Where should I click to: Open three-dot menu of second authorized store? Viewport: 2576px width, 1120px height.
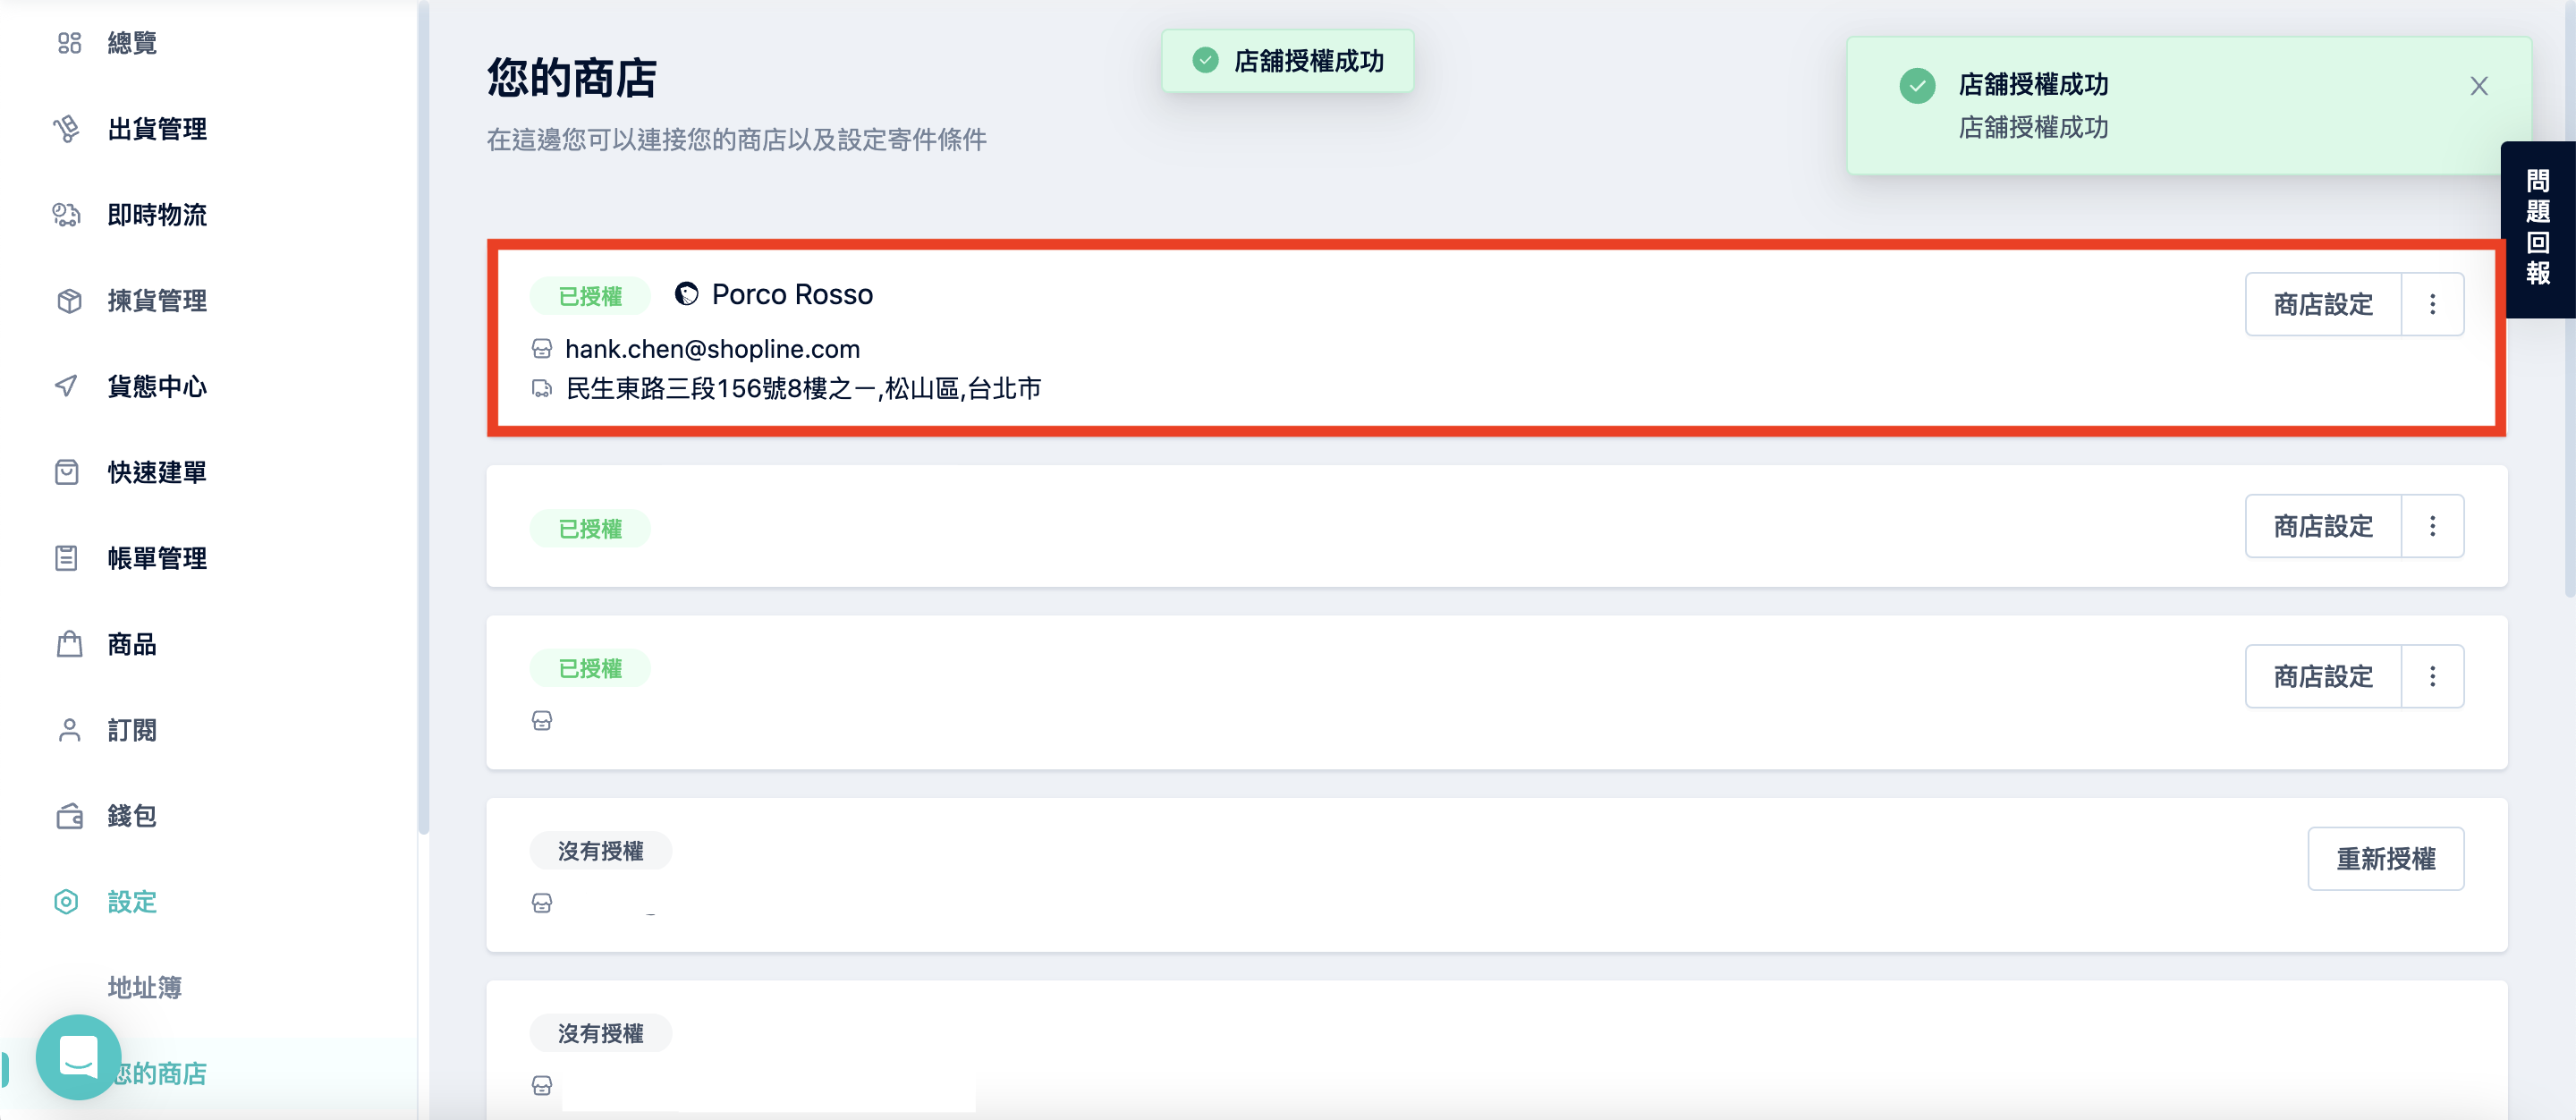tap(2432, 526)
